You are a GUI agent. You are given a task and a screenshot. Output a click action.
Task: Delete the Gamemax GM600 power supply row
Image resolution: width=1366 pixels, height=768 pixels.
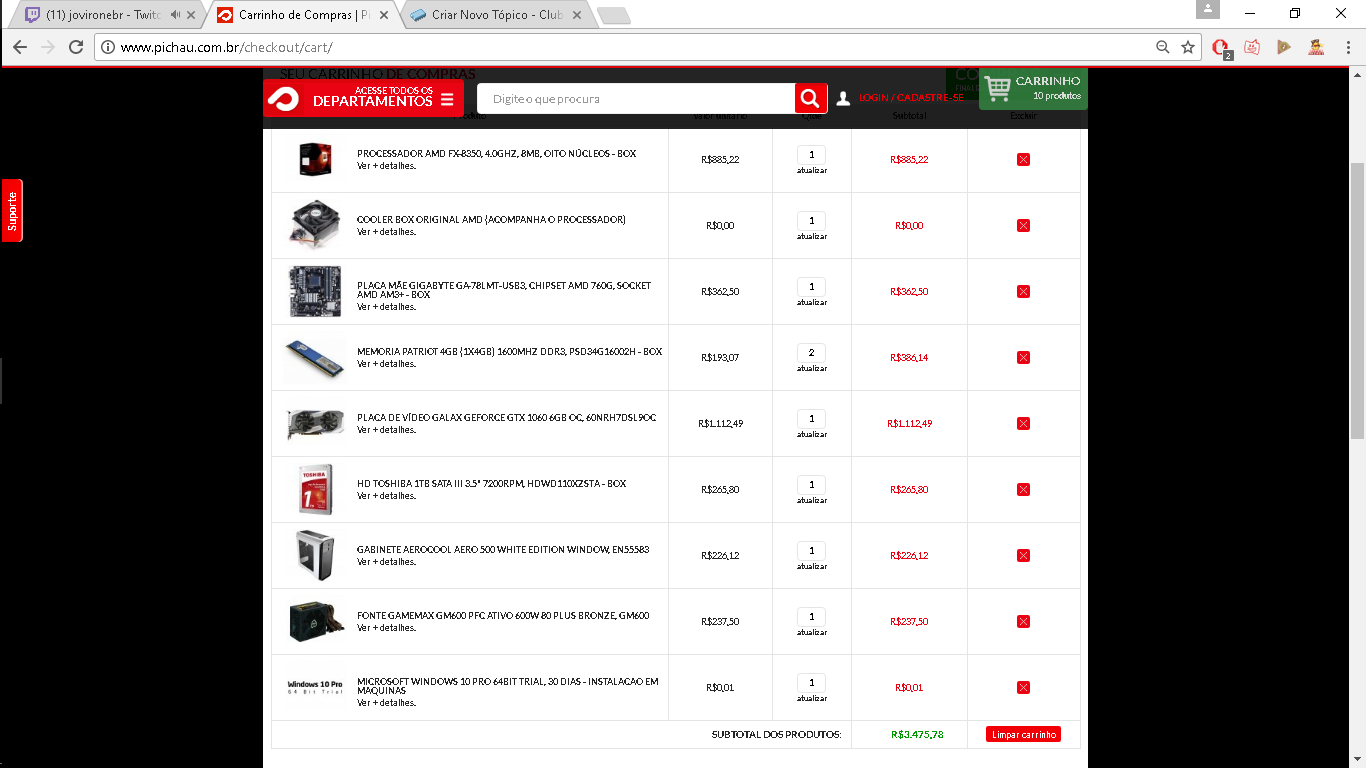[1023, 622]
